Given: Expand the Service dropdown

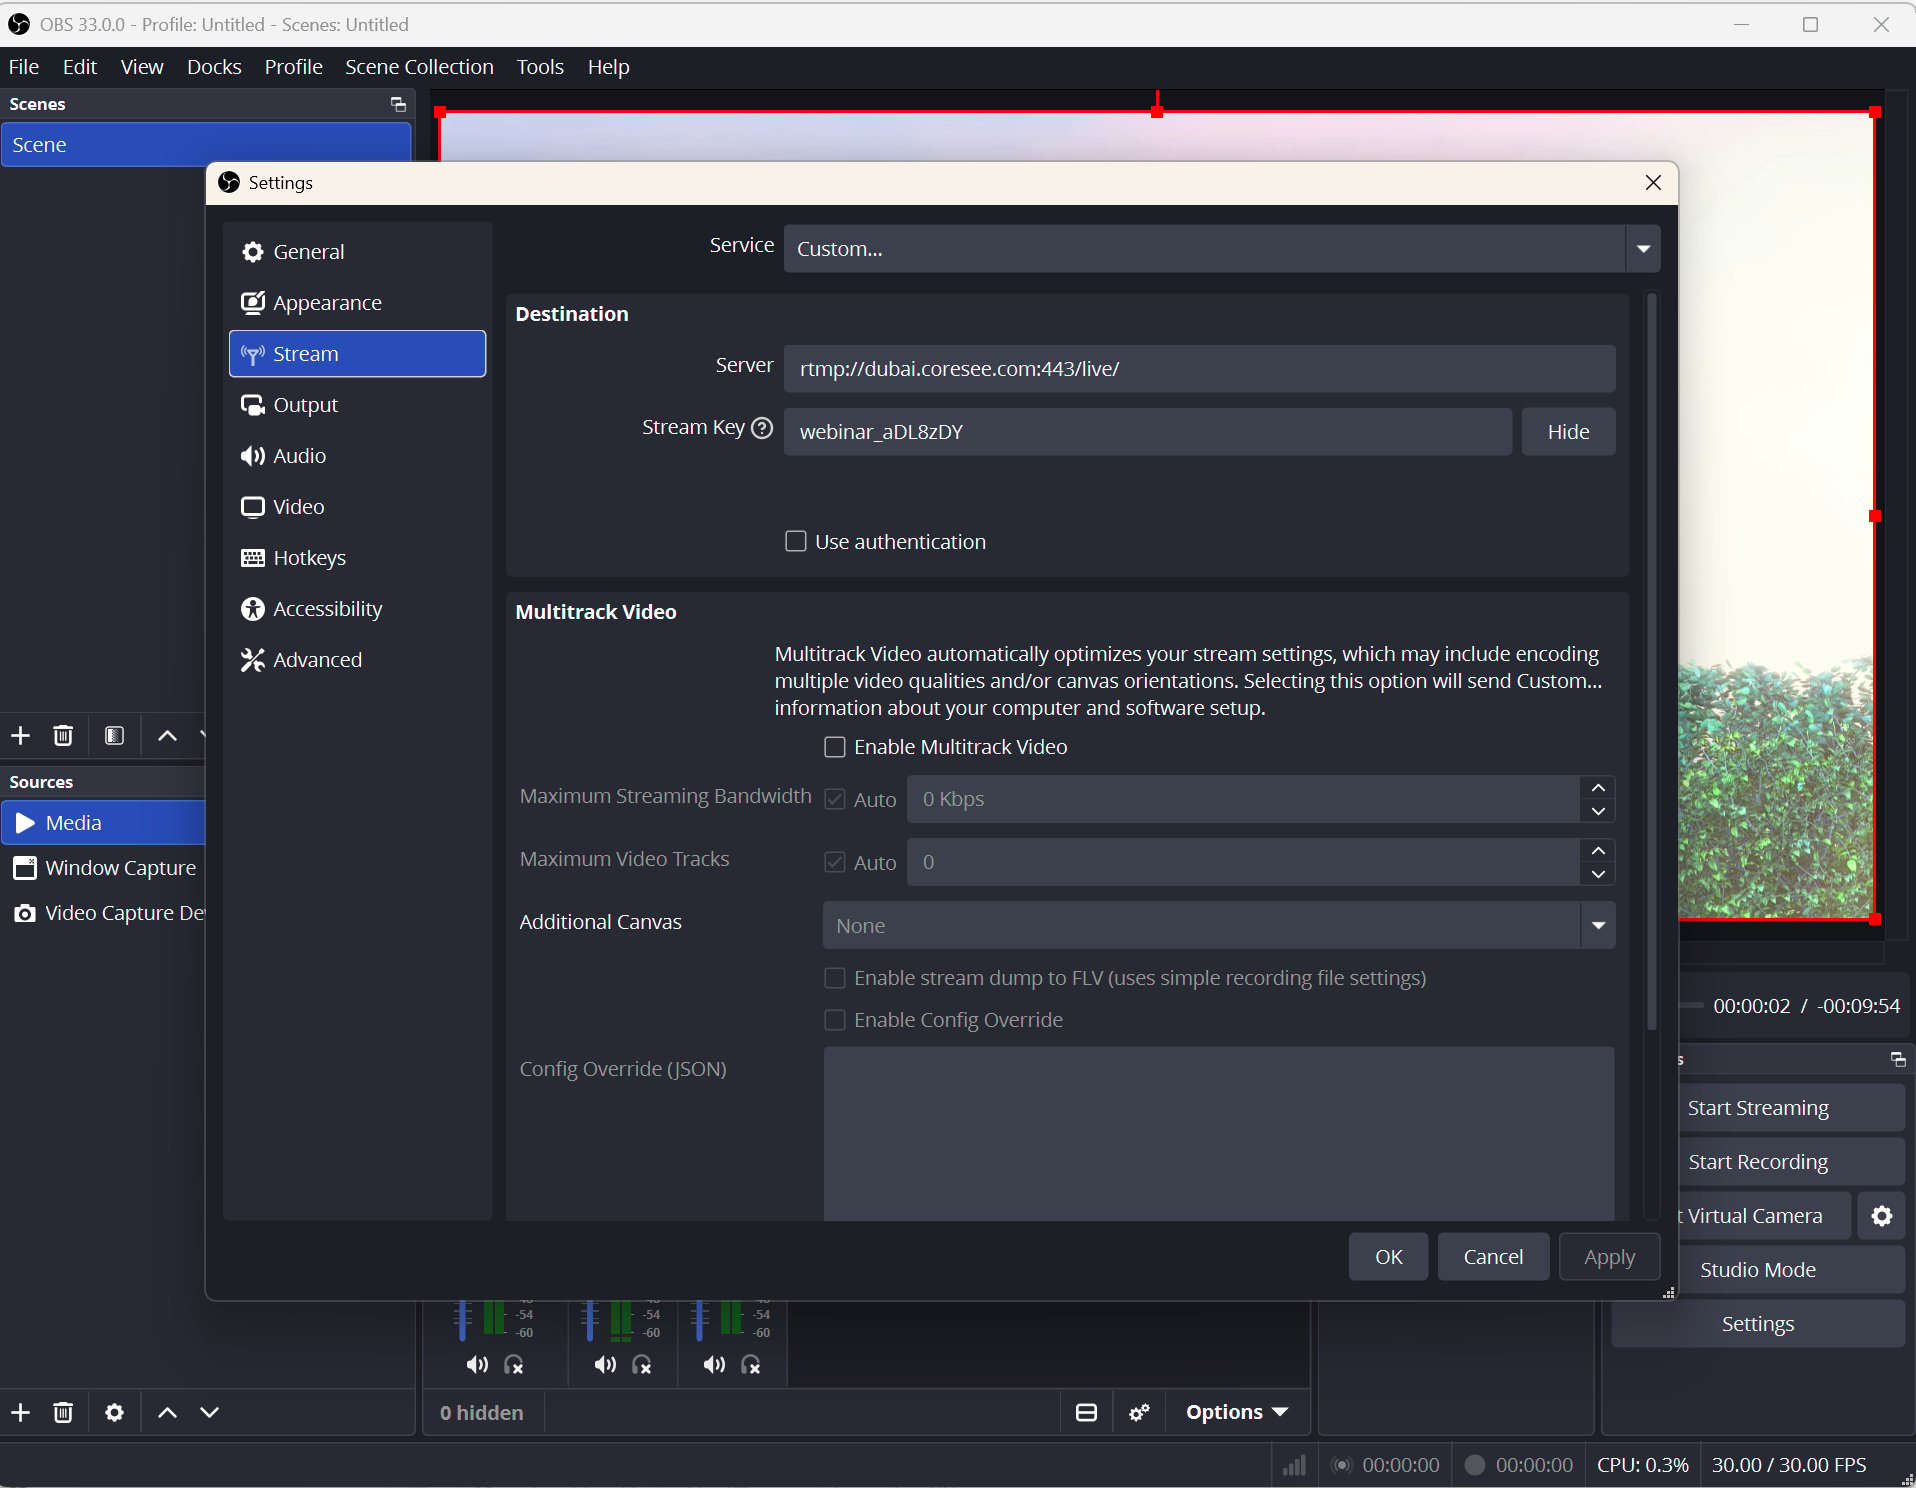Looking at the screenshot, I should coord(1643,249).
